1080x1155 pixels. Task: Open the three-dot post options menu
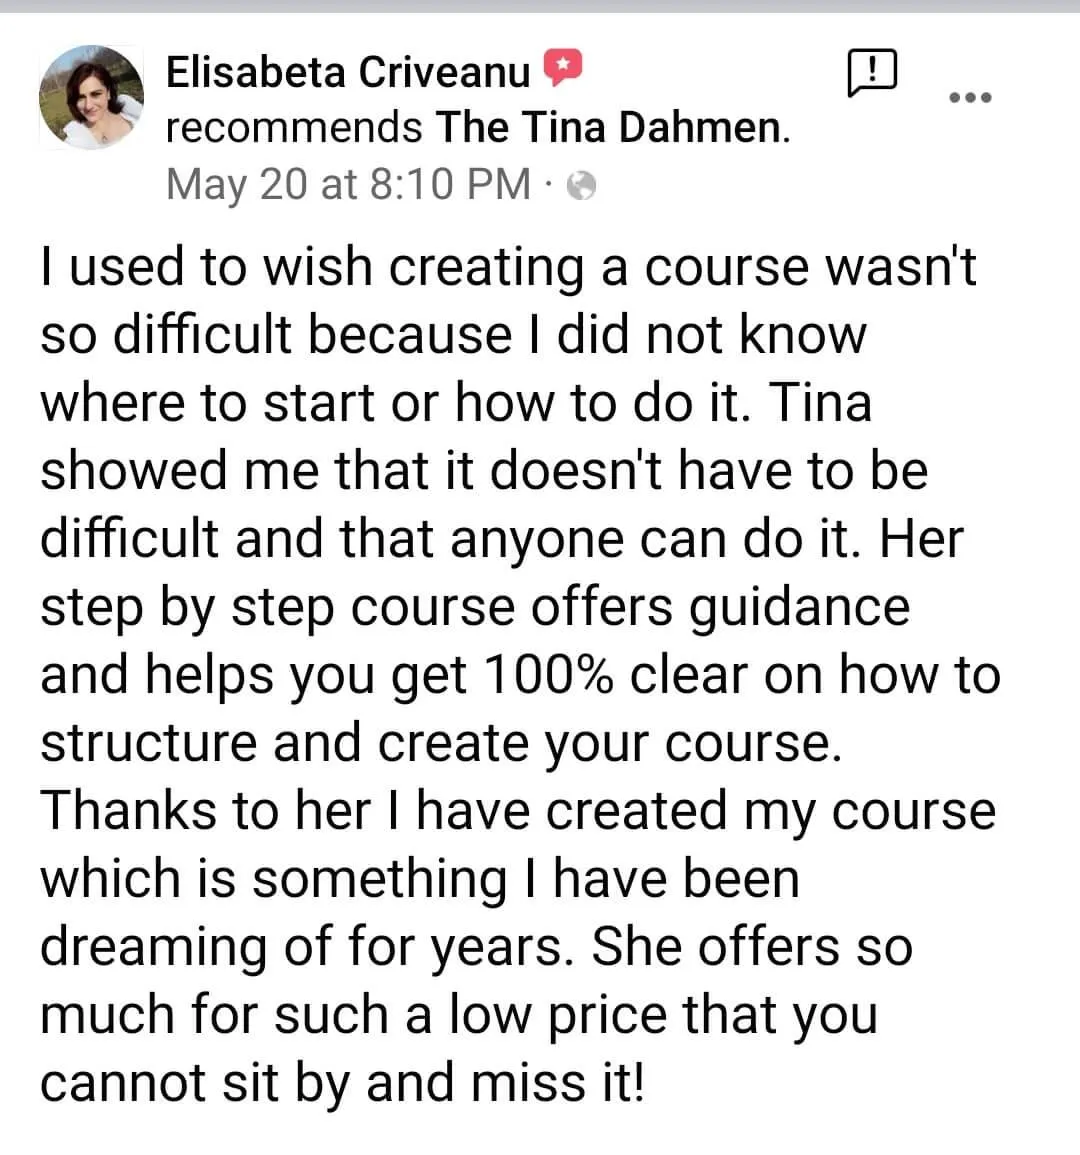point(970,97)
